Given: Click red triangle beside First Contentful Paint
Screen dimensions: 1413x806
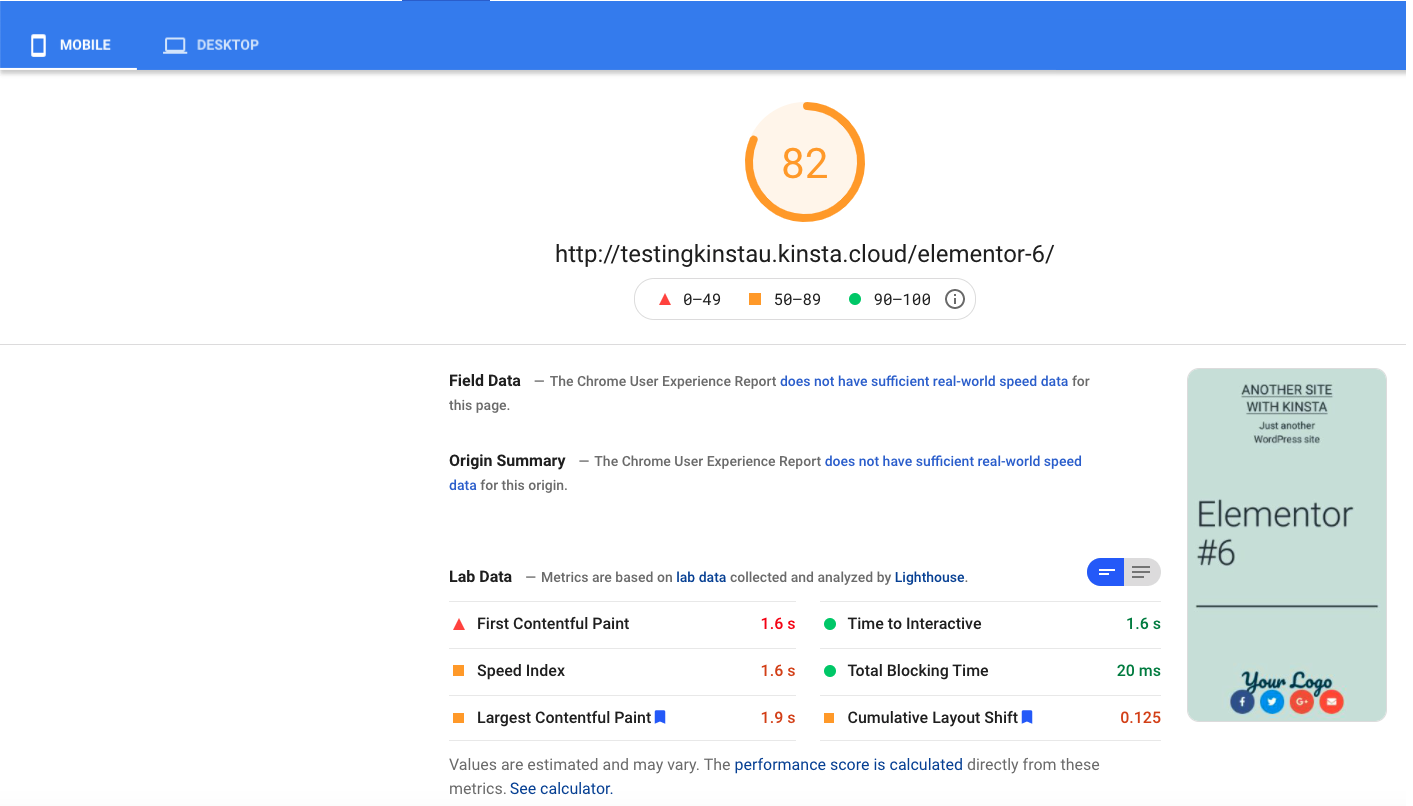Looking at the screenshot, I should (459, 624).
